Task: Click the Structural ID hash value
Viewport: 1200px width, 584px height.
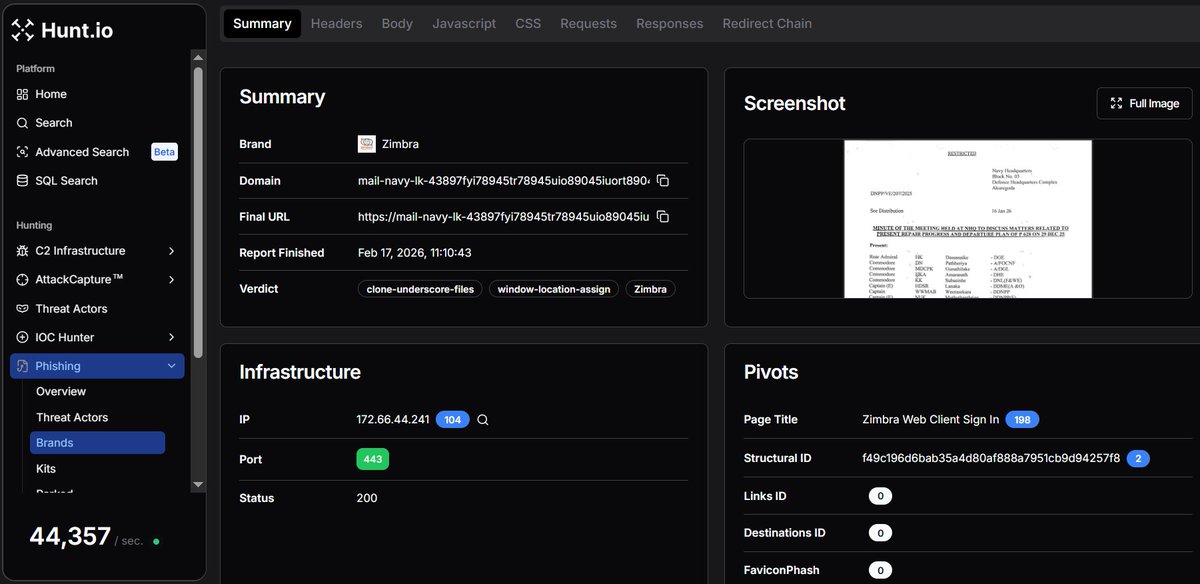Action: click(x=991, y=458)
